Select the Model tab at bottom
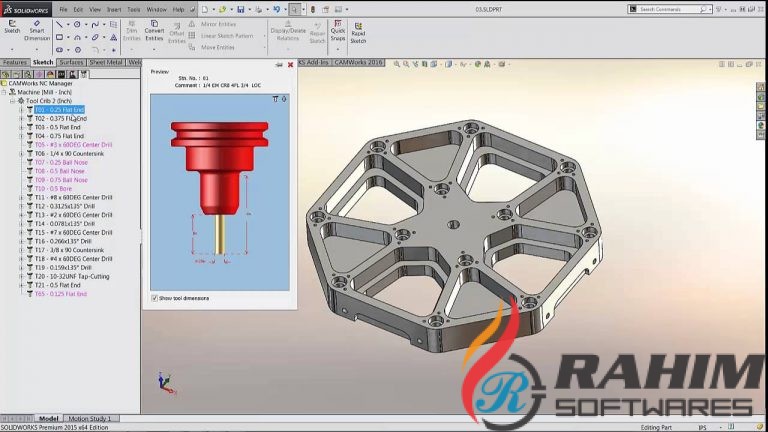 [x=48, y=418]
